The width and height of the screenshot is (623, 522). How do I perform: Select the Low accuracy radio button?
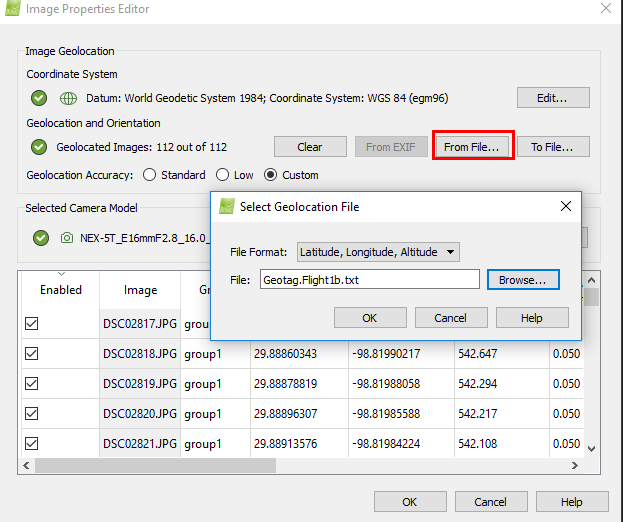[222, 175]
